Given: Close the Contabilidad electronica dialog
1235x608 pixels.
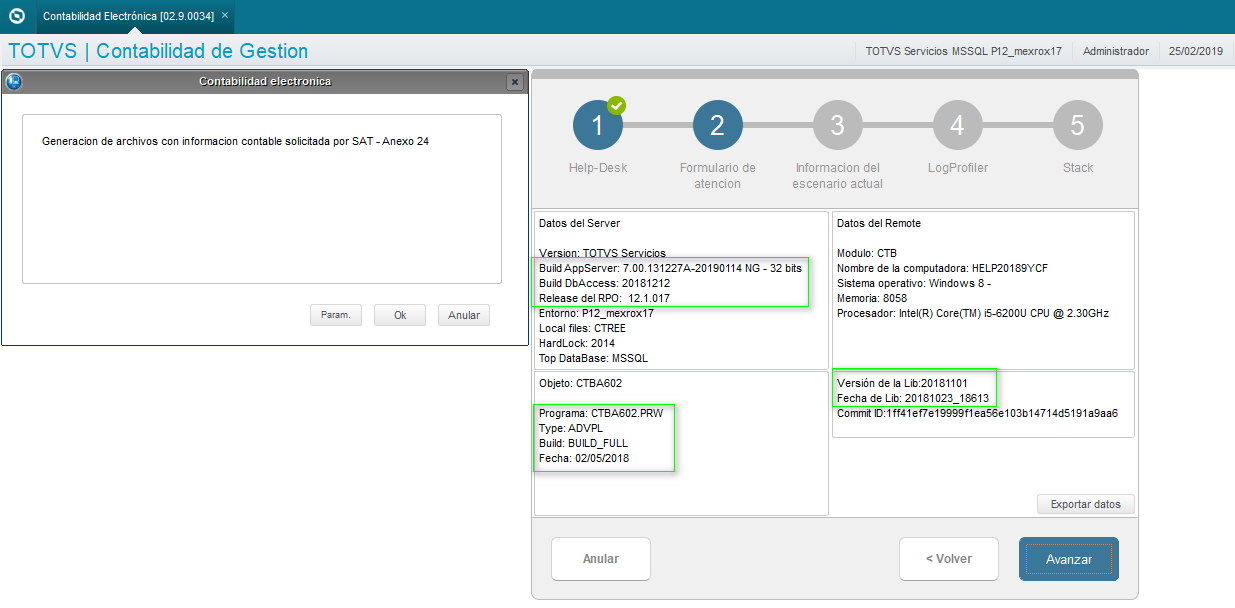Looking at the screenshot, I should click(x=514, y=82).
